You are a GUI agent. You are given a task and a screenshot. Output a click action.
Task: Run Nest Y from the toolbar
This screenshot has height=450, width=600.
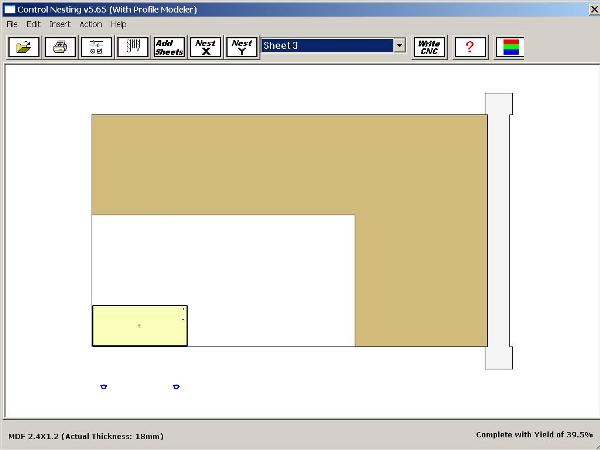241,46
